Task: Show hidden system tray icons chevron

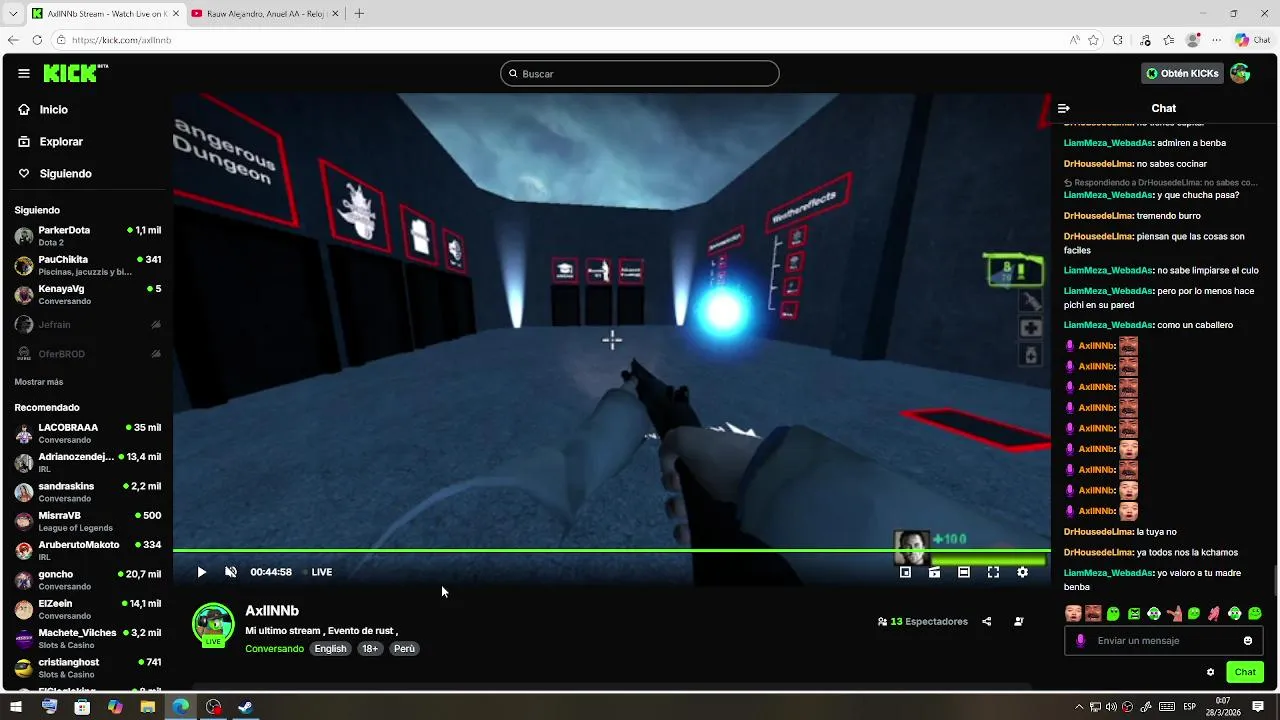Action: [1079, 707]
